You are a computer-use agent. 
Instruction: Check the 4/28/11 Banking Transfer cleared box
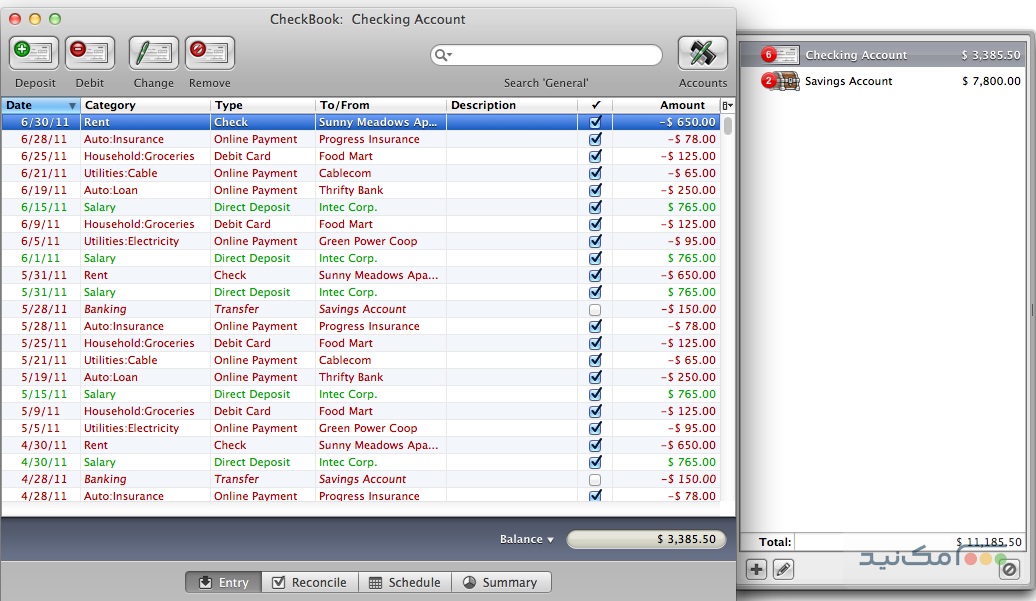click(596, 480)
